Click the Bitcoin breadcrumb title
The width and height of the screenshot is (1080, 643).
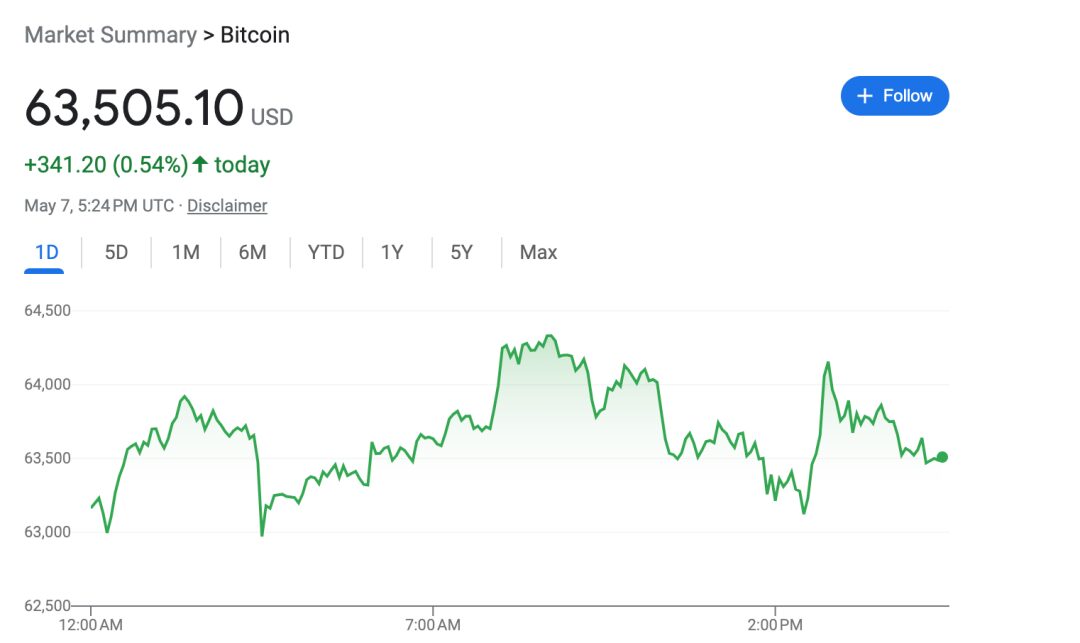point(255,35)
